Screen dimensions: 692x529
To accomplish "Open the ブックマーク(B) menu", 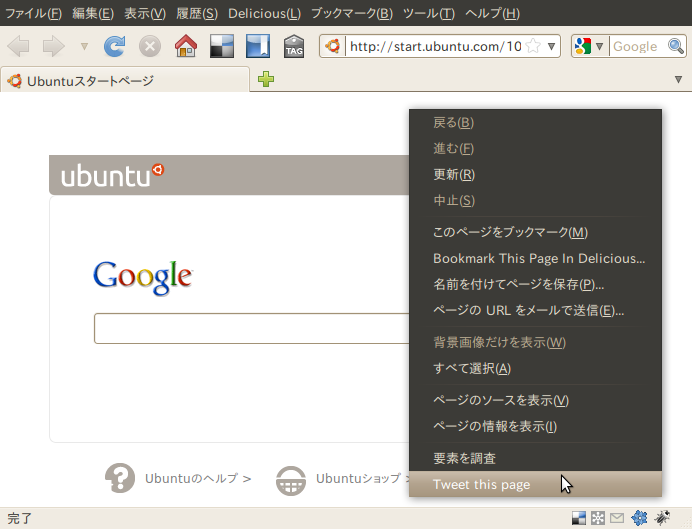I will click(x=352, y=14).
